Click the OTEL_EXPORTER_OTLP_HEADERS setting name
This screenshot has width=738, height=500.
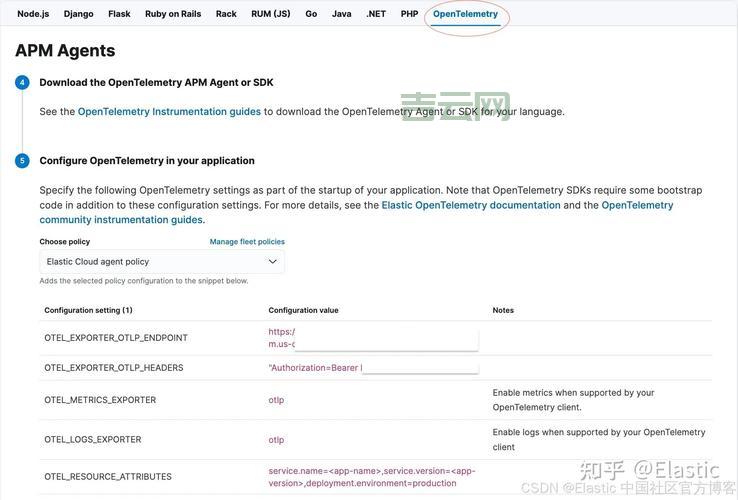[x=114, y=368]
